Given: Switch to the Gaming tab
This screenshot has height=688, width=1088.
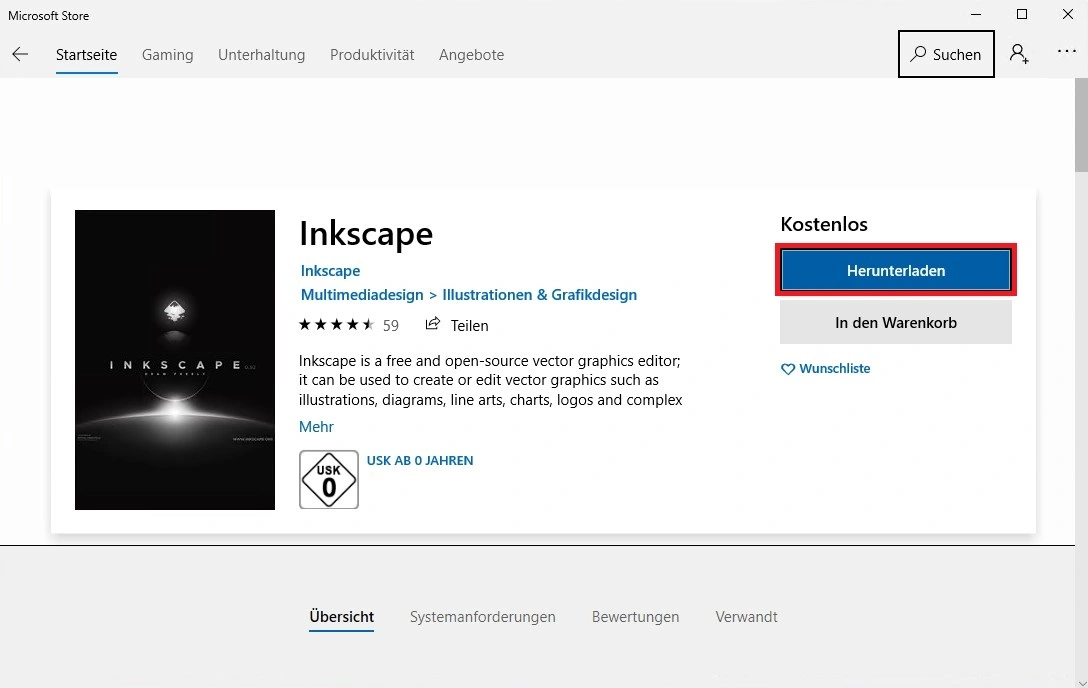Looking at the screenshot, I should (x=167, y=55).
